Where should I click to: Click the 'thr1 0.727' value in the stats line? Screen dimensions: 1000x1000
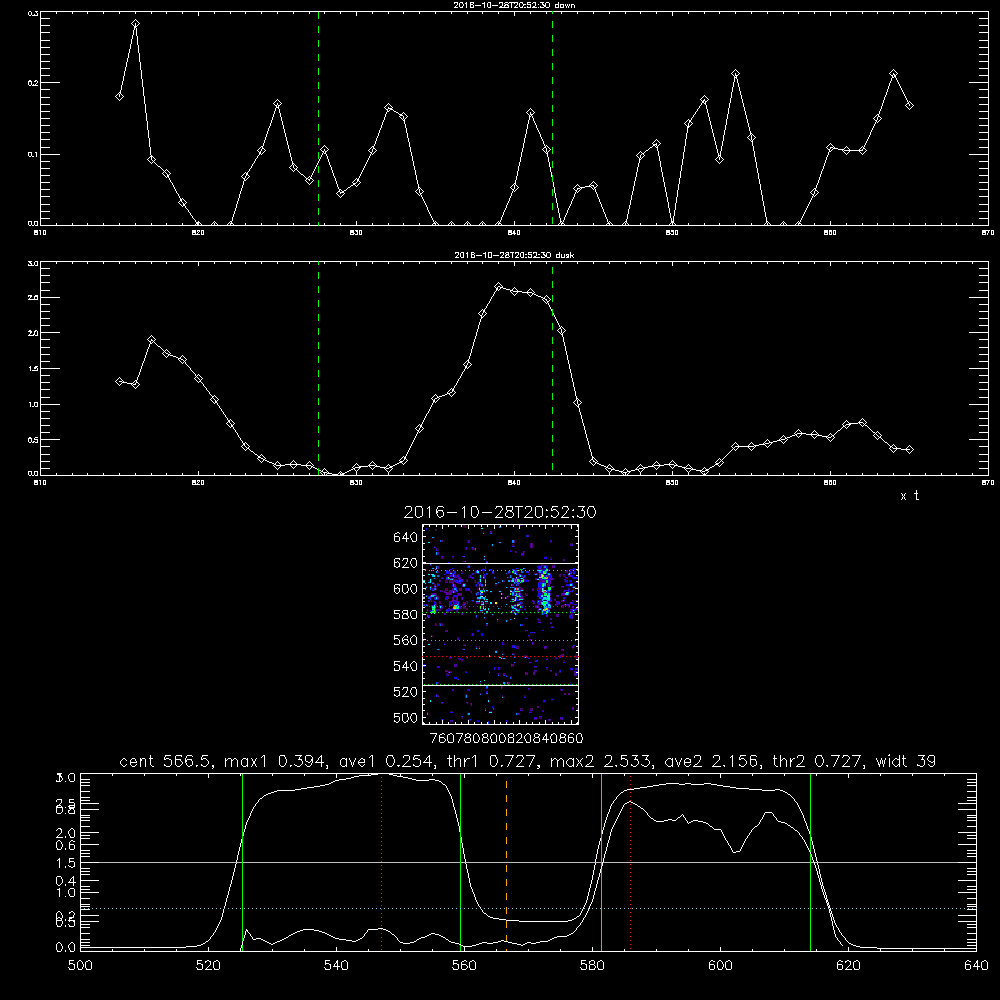(x=490, y=761)
